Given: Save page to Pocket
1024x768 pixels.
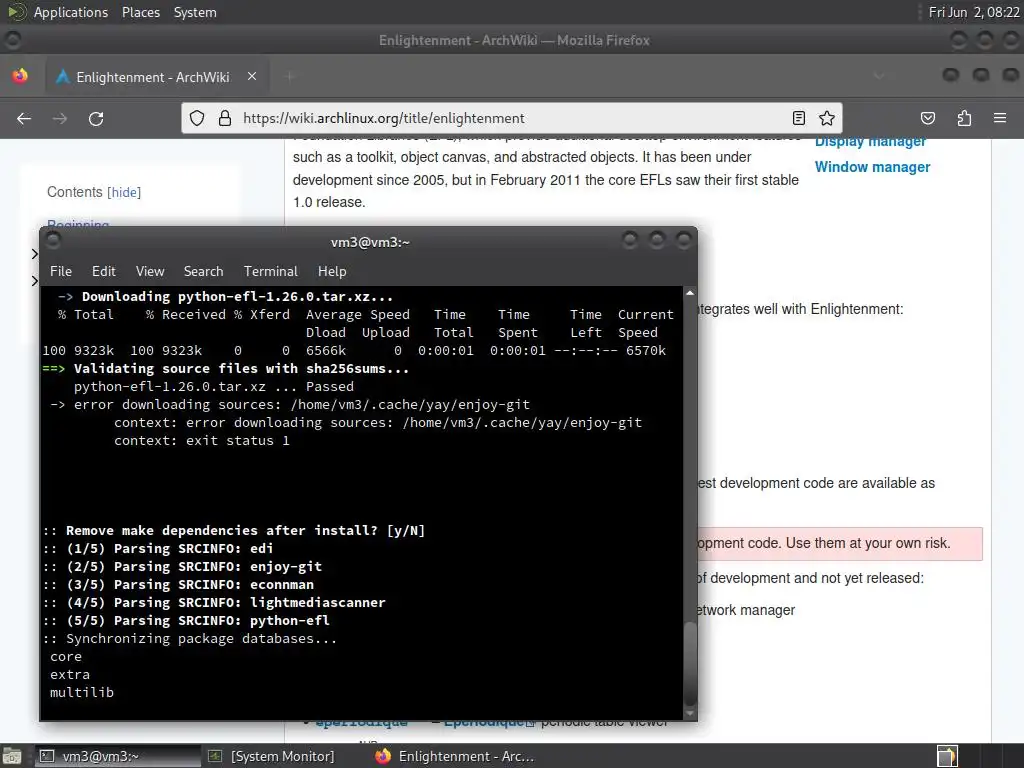Looking at the screenshot, I should click(x=927, y=118).
